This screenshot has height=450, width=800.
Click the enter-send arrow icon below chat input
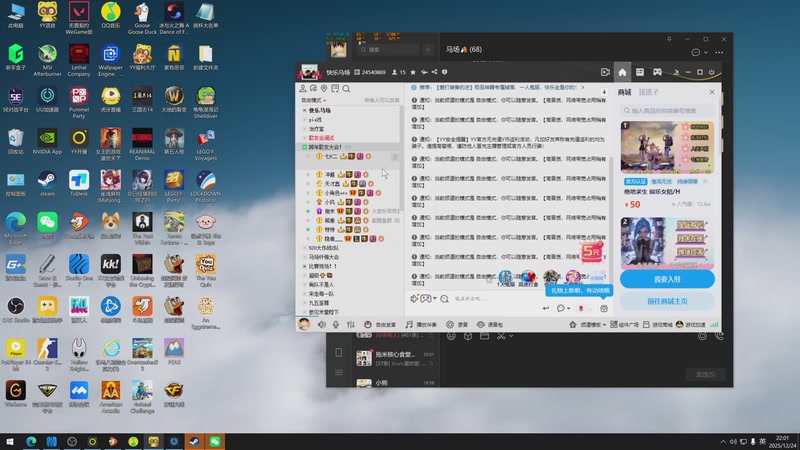click(545, 309)
